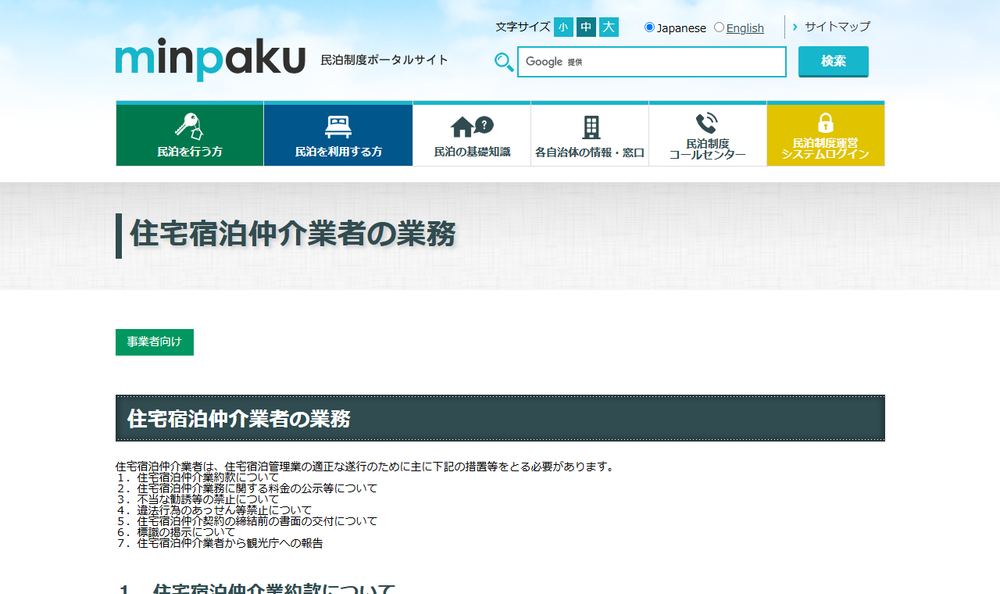Click the phone icon for 民泊制度コールセンター
The image size is (1000, 594).
pos(707,123)
